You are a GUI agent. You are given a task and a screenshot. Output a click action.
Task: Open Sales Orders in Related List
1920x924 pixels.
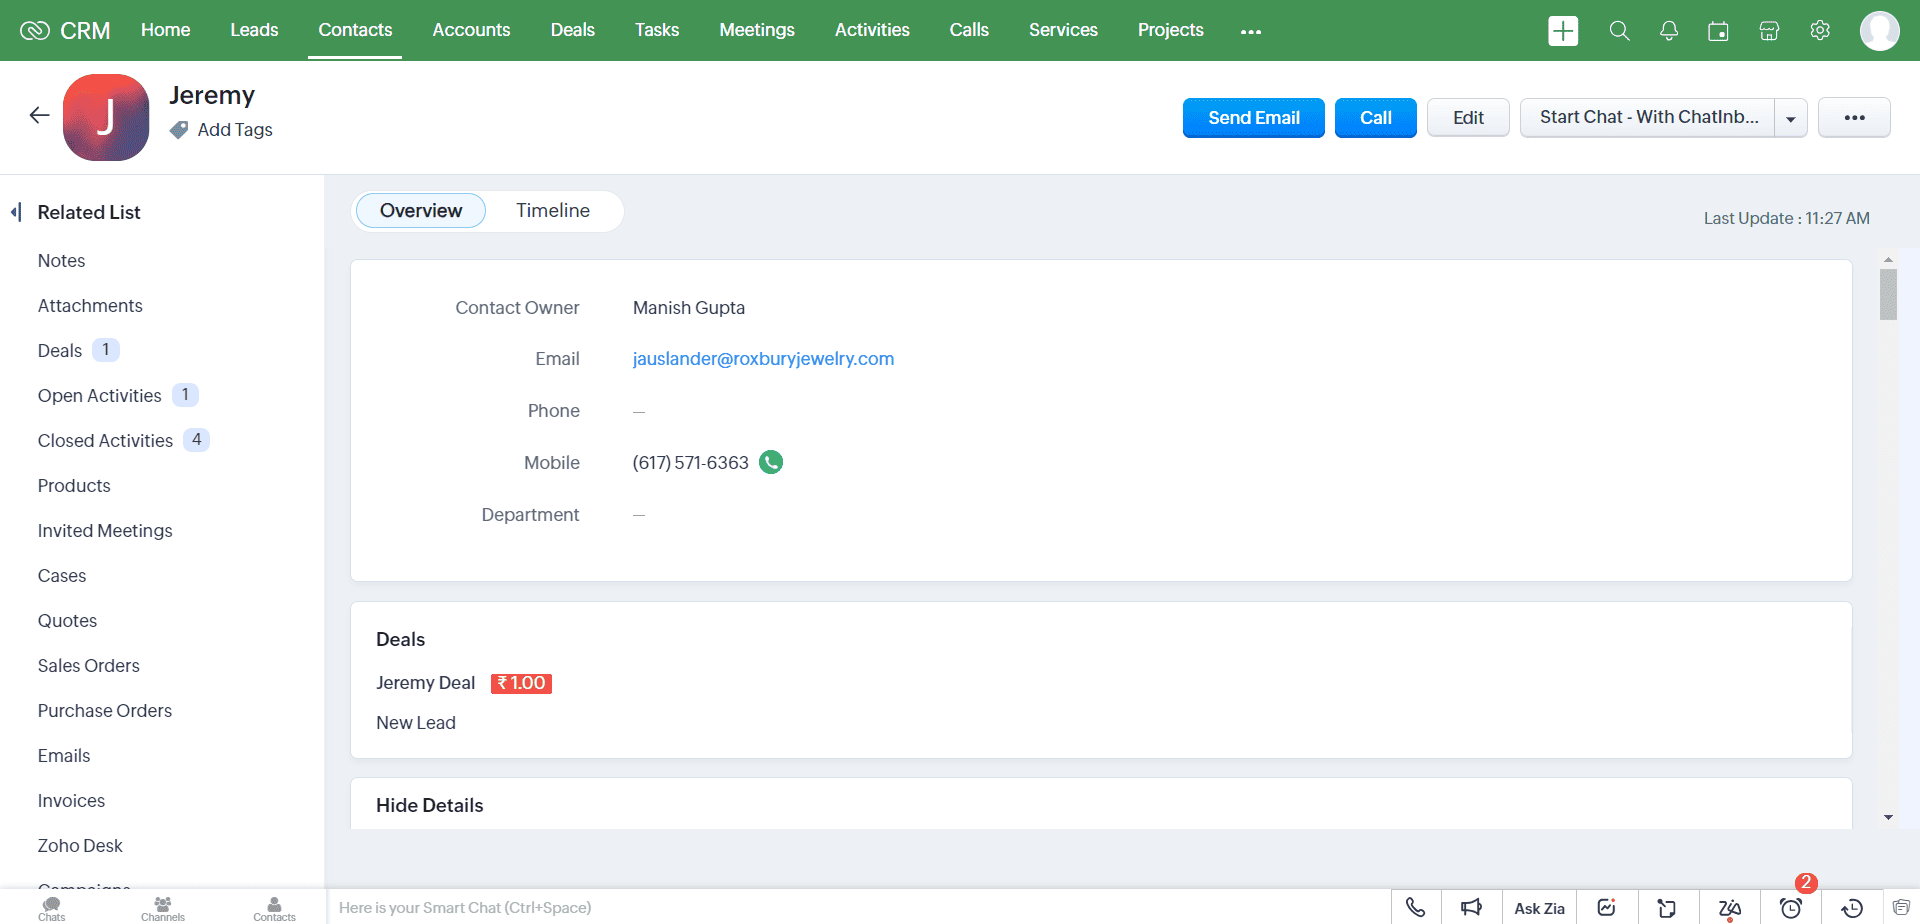point(88,666)
